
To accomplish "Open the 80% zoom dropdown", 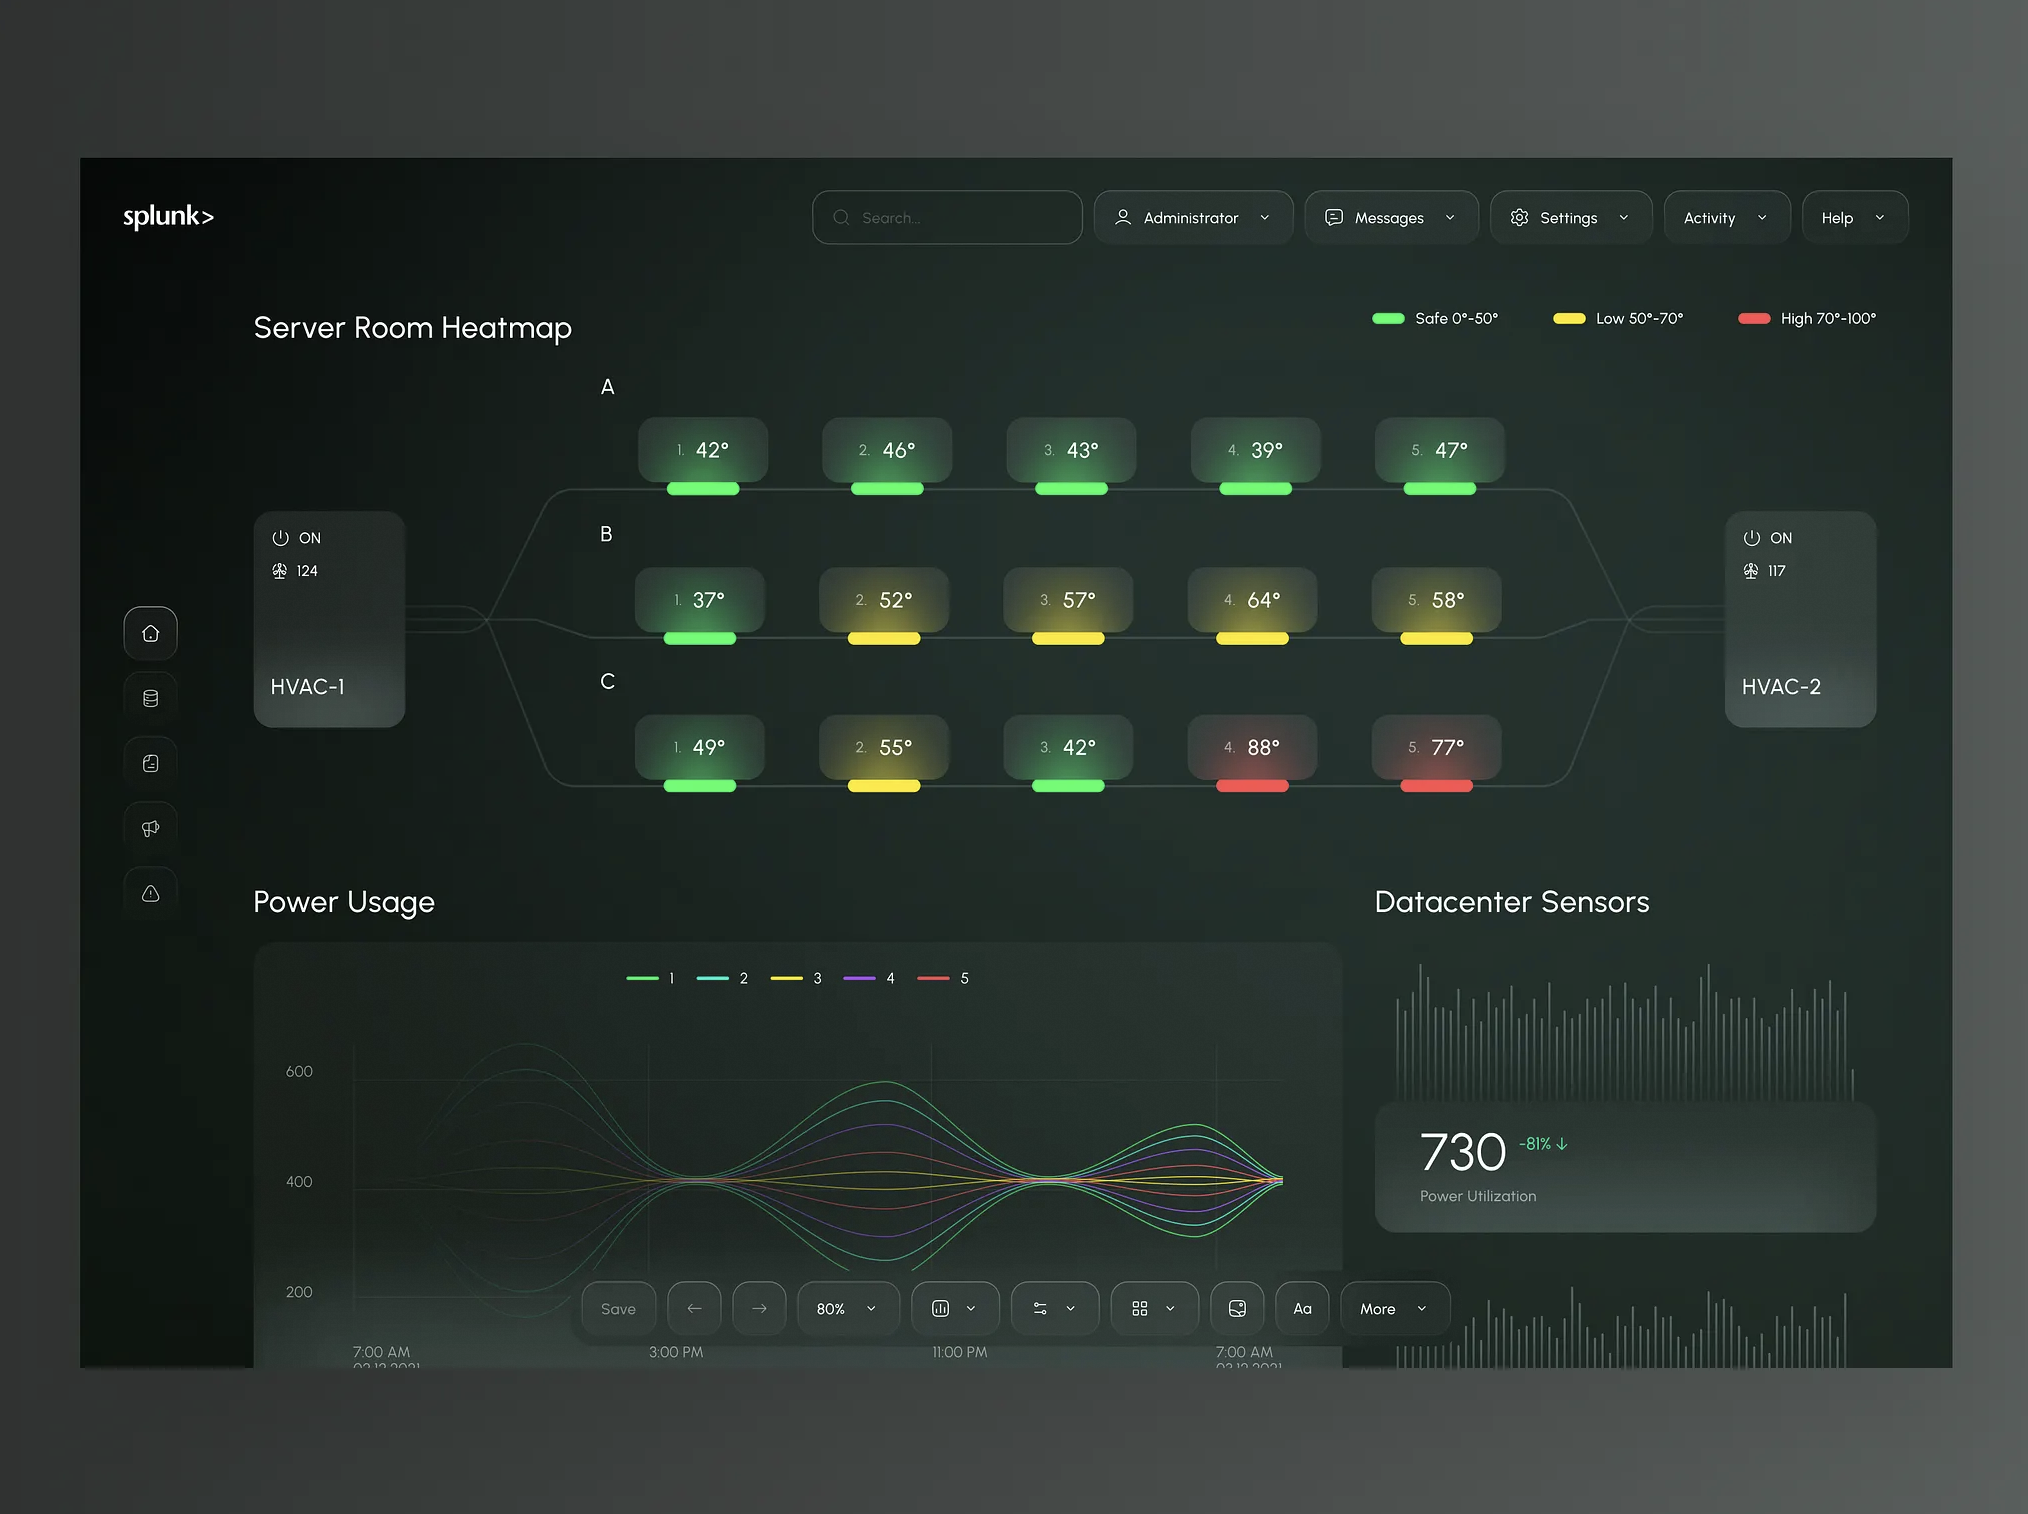I will click(x=845, y=1308).
